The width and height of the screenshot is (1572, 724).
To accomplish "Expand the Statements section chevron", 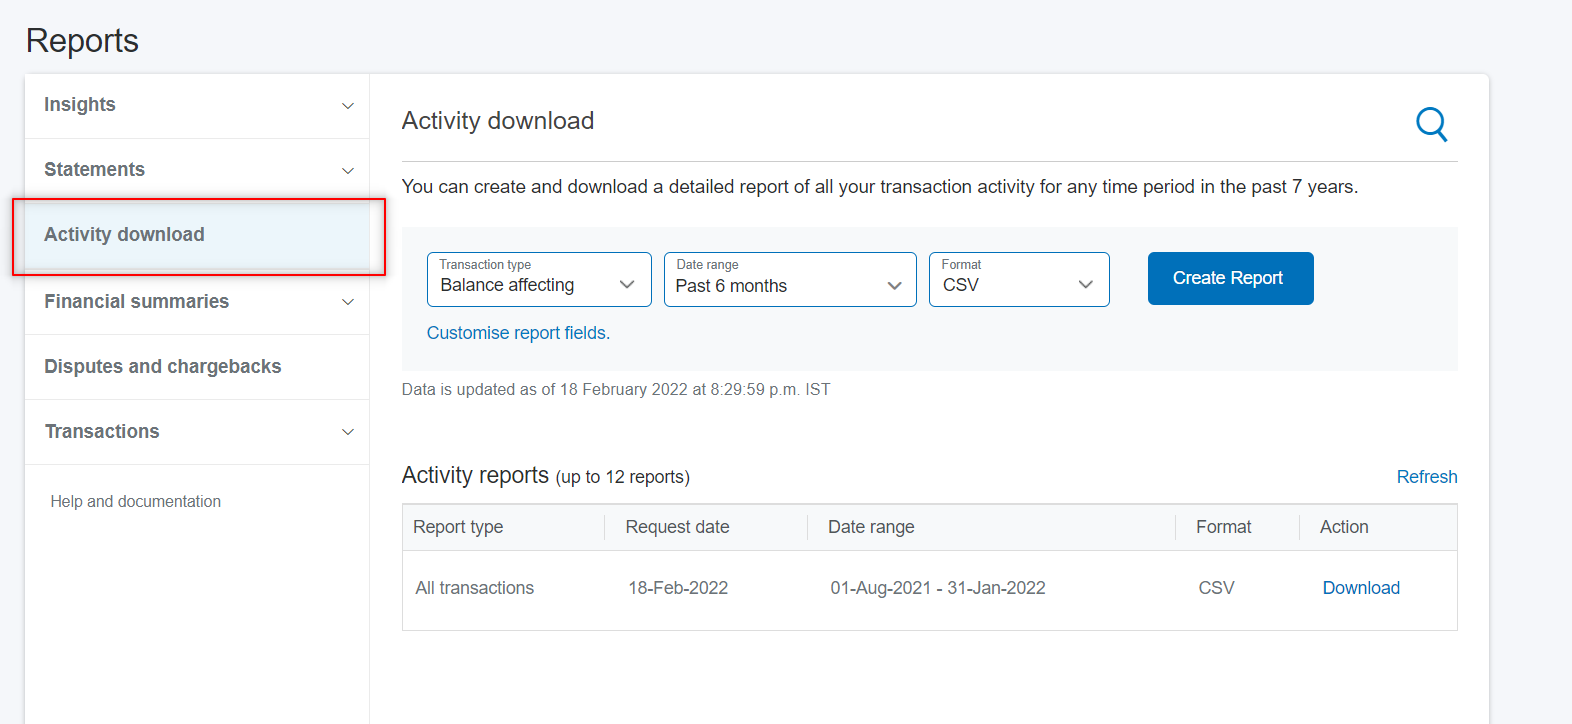I will (x=348, y=171).
